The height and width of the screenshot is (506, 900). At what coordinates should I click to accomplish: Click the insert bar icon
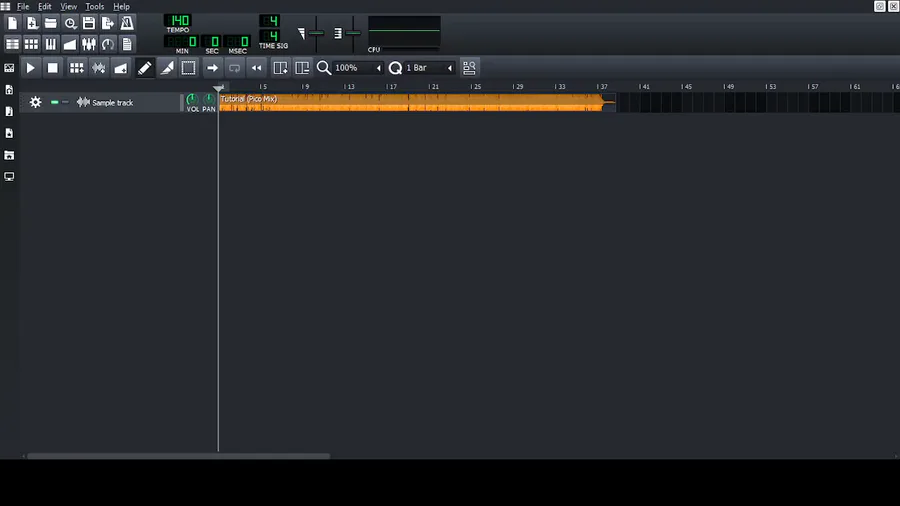pos(280,68)
